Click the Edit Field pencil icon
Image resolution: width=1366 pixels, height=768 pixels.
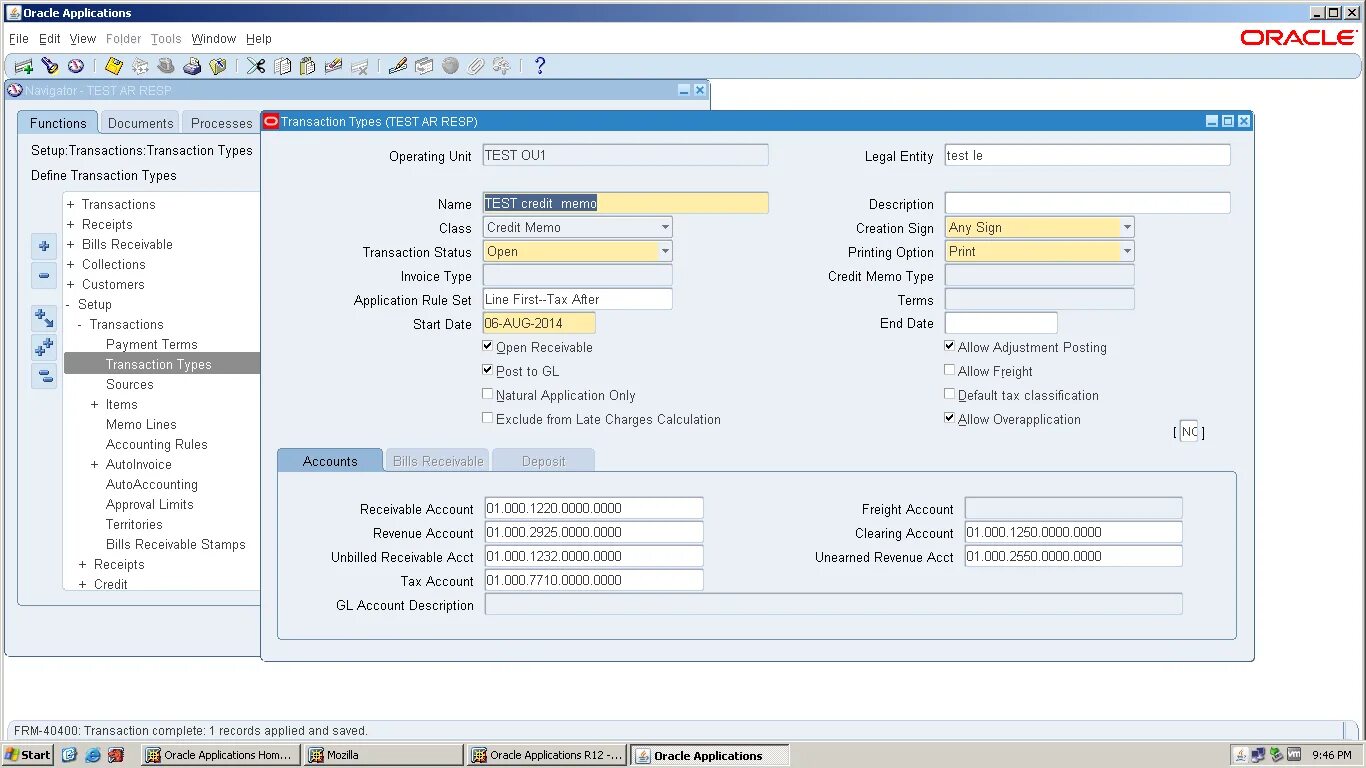pos(398,66)
